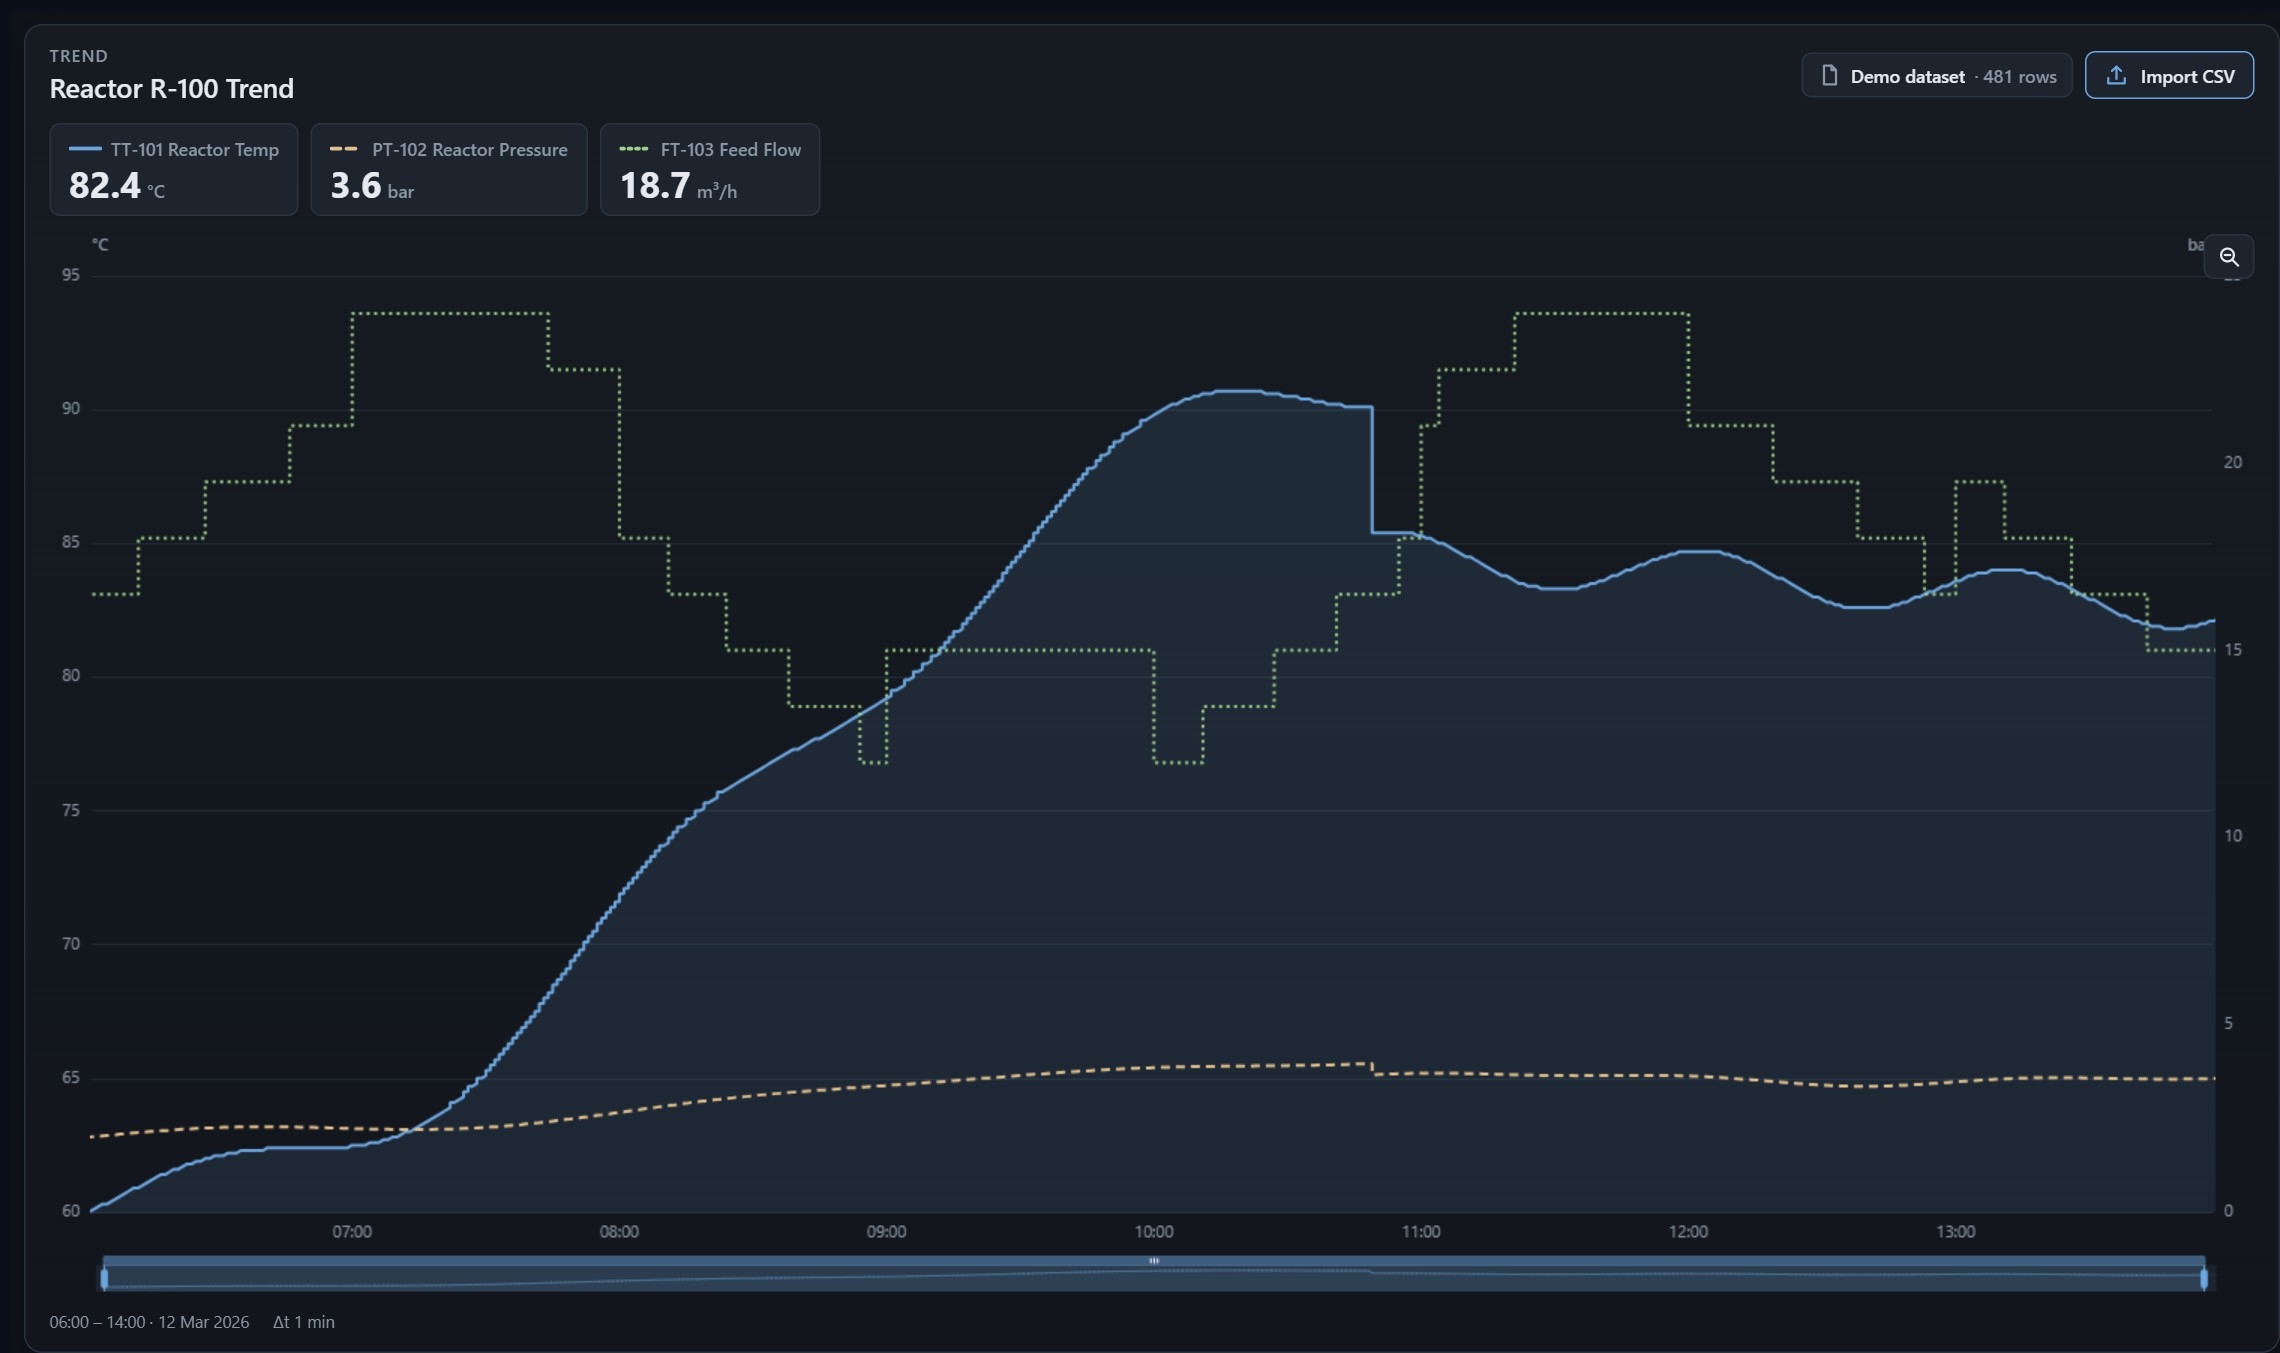Click the Reactor R-100 Trend title

click(x=172, y=89)
